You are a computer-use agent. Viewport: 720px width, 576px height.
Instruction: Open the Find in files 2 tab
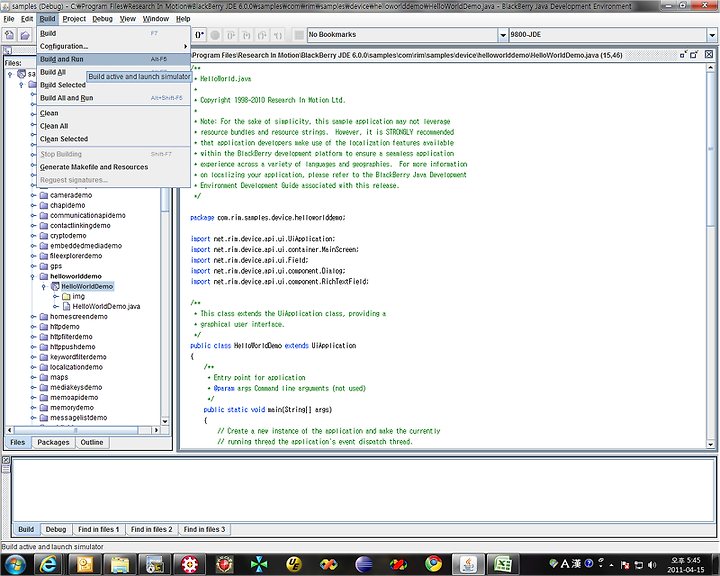pos(152,529)
